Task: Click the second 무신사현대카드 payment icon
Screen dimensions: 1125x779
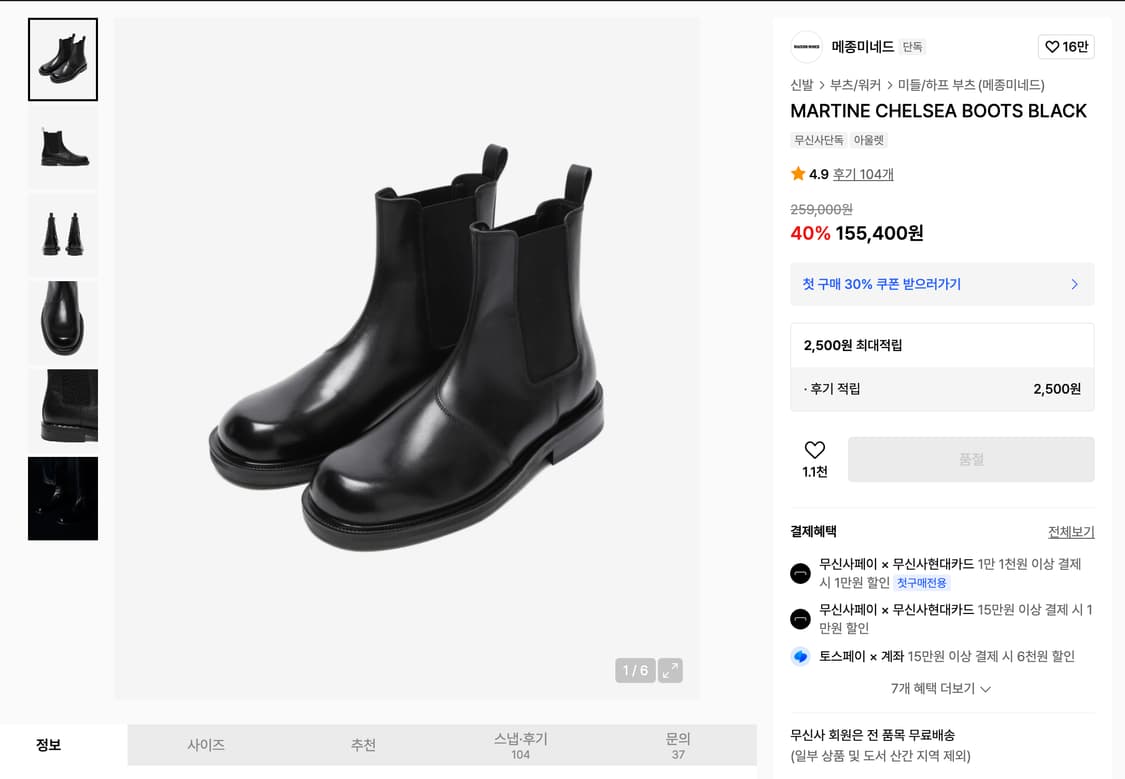Action: click(800, 618)
